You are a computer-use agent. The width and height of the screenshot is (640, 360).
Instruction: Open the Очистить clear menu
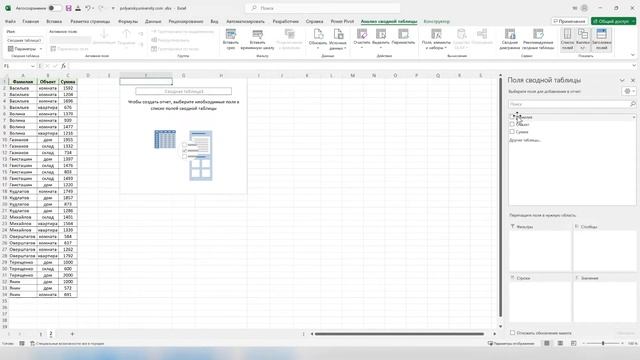pos(362,39)
